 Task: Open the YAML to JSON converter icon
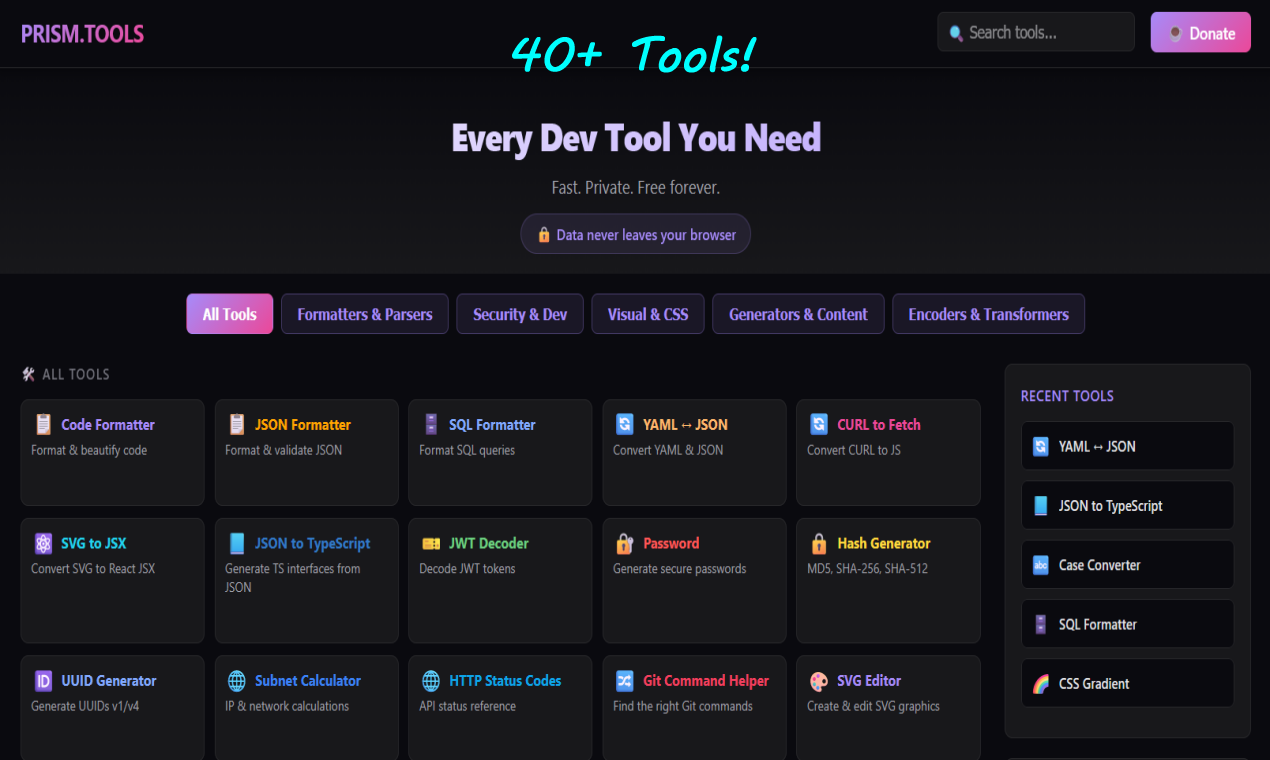pos(624,424)
